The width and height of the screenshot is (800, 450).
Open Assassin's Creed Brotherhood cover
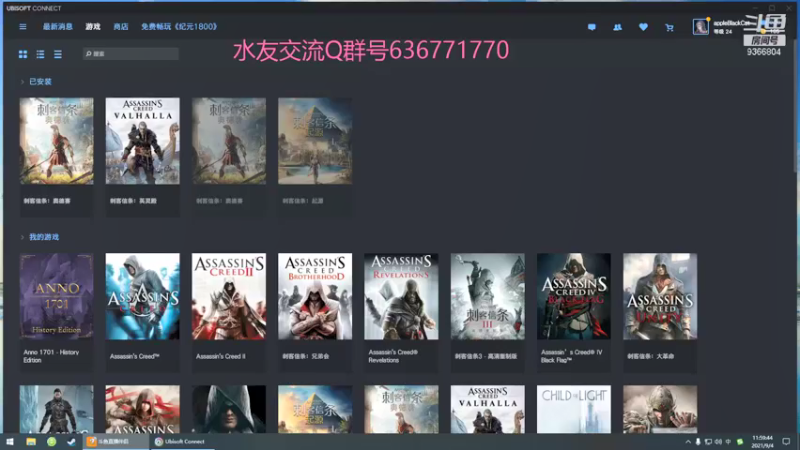(x=315, y=296)
